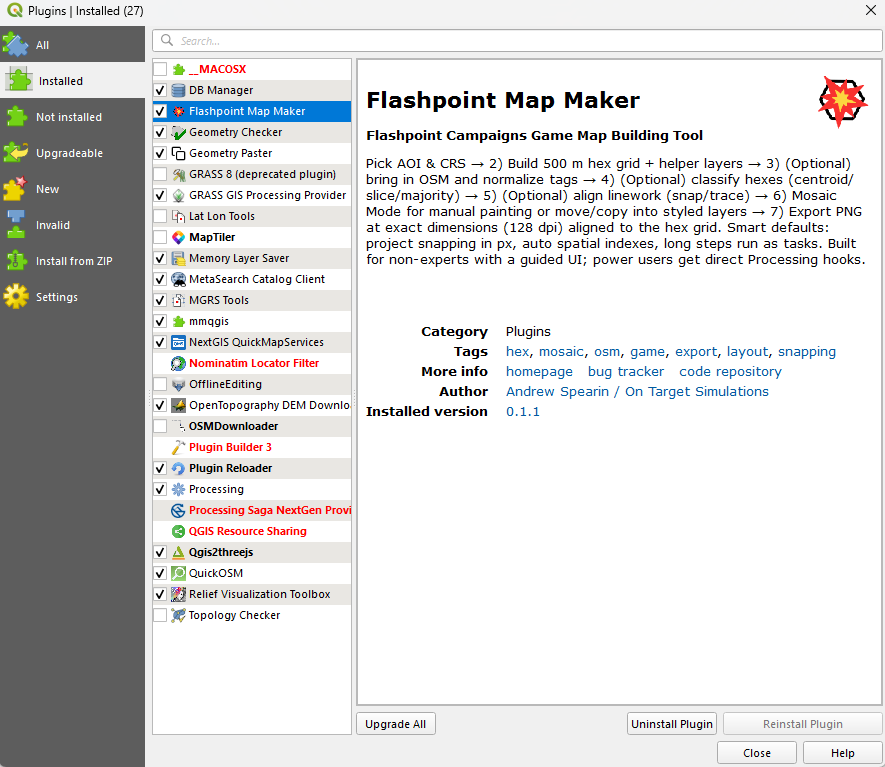
Task: Click the OpenTopography DEM Downloader icon
Action: (x=178, y=405)
